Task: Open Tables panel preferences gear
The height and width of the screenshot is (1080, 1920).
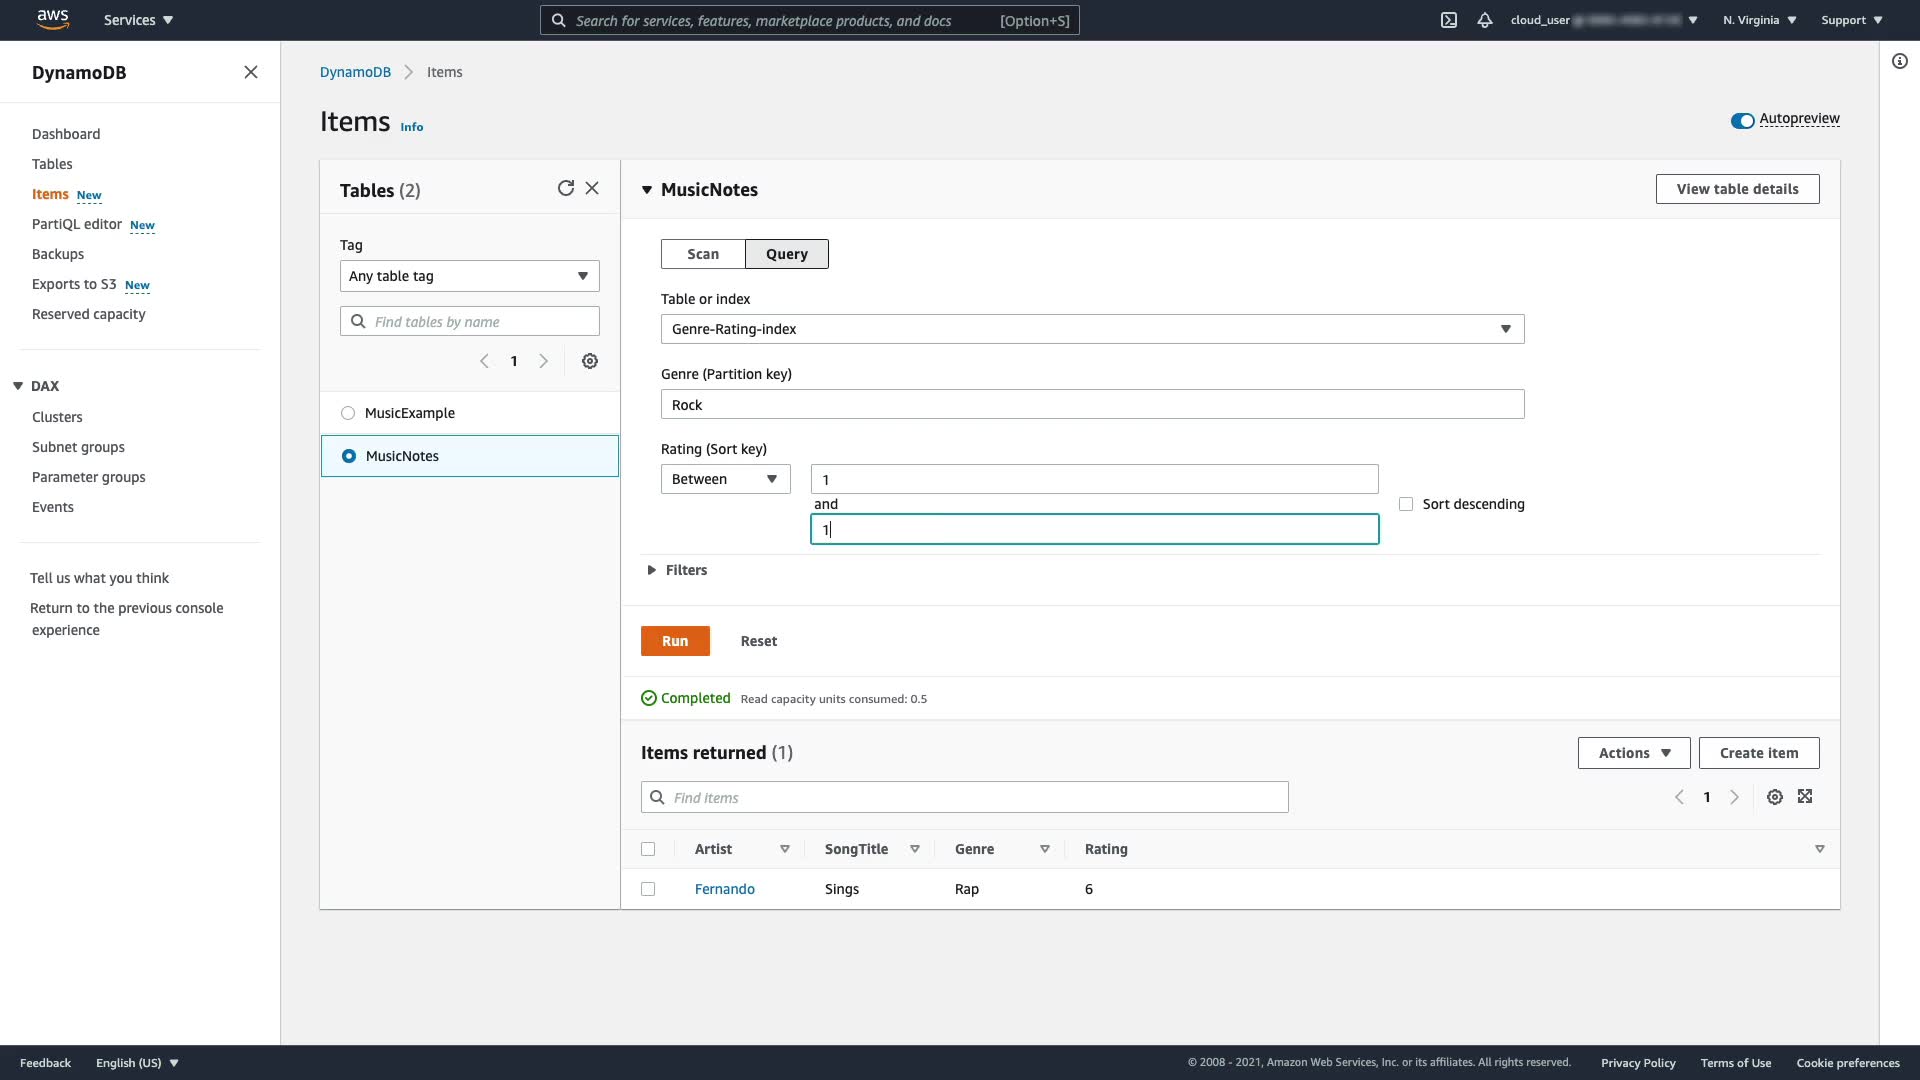Action: pyautogui.click(x=590, y=361)
